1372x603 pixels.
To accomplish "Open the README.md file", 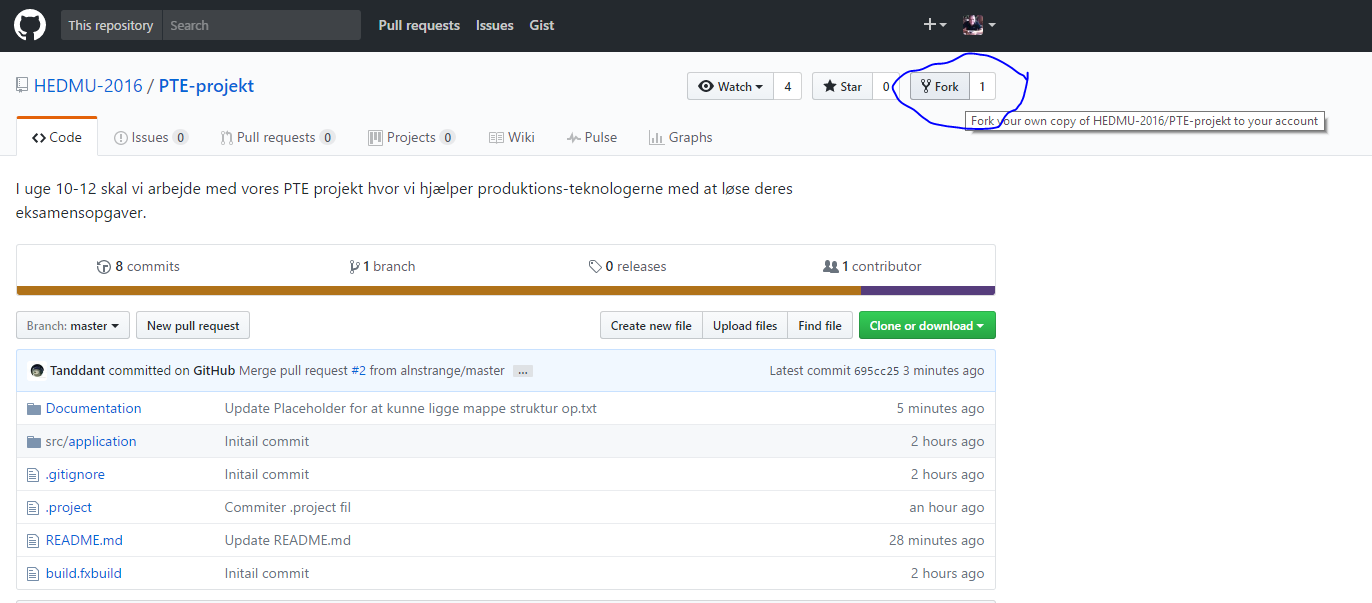I will [x=84, y=540].
